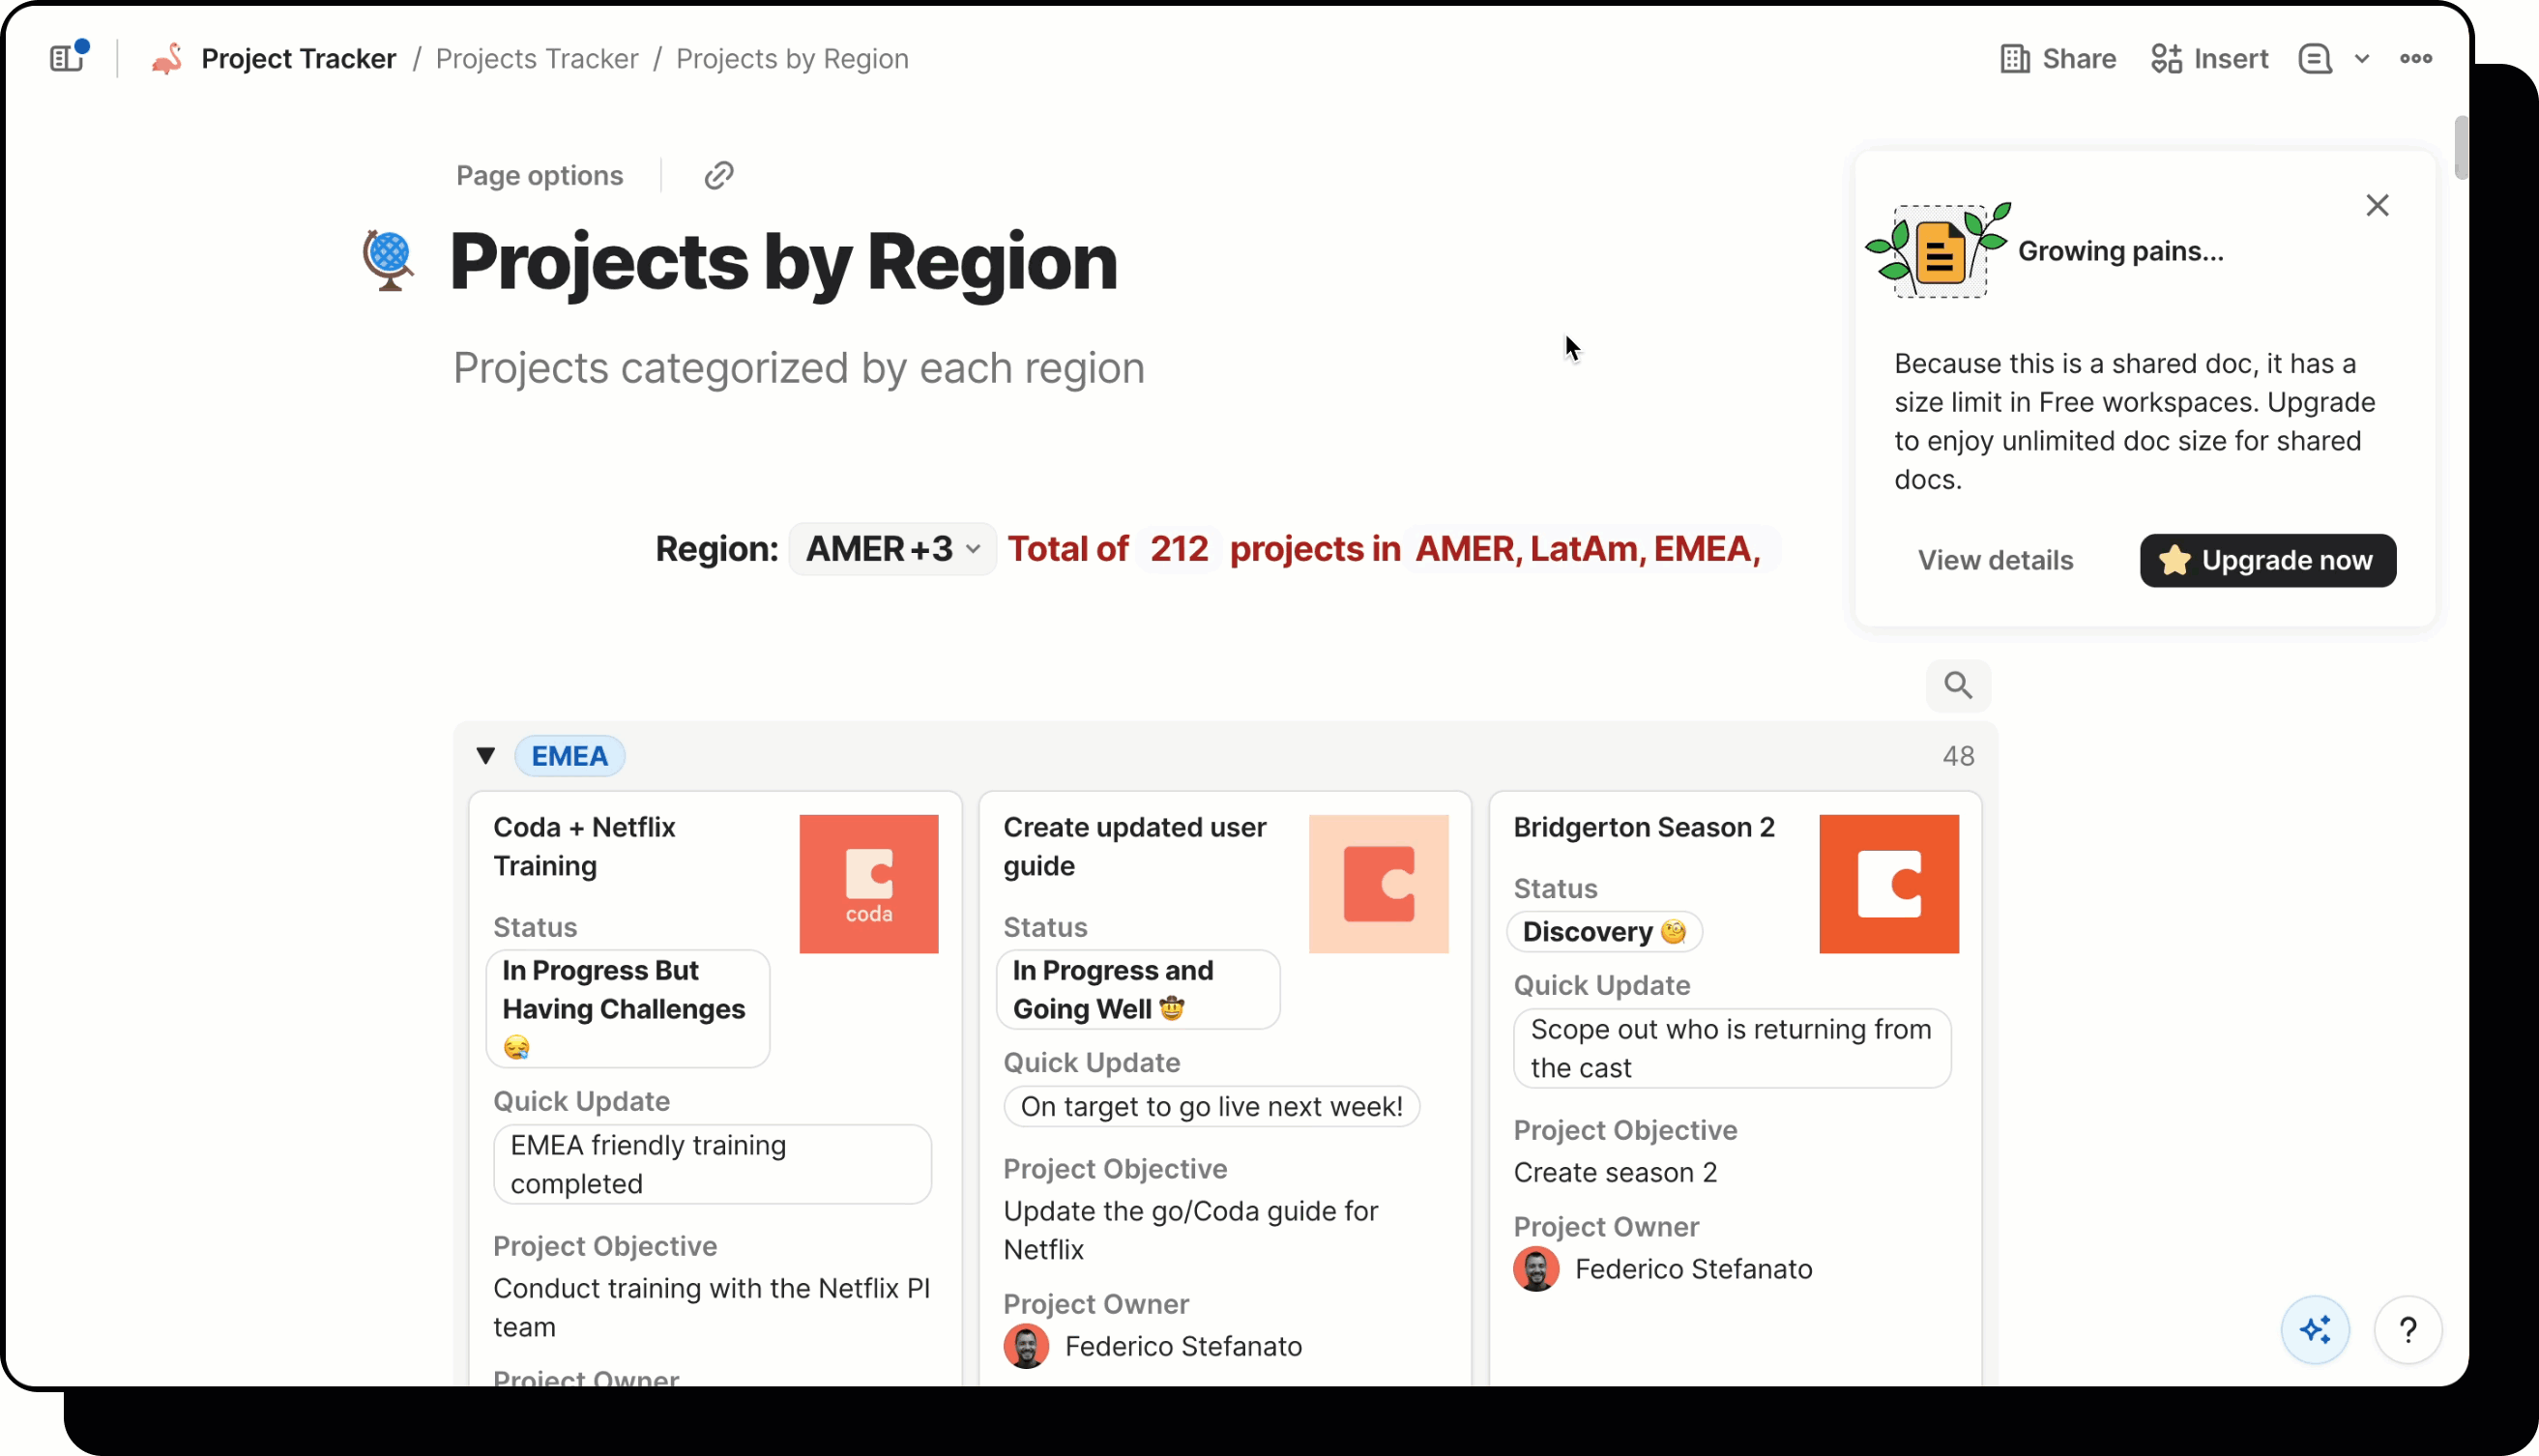Click the Upgrade now button

(2267, 560)
